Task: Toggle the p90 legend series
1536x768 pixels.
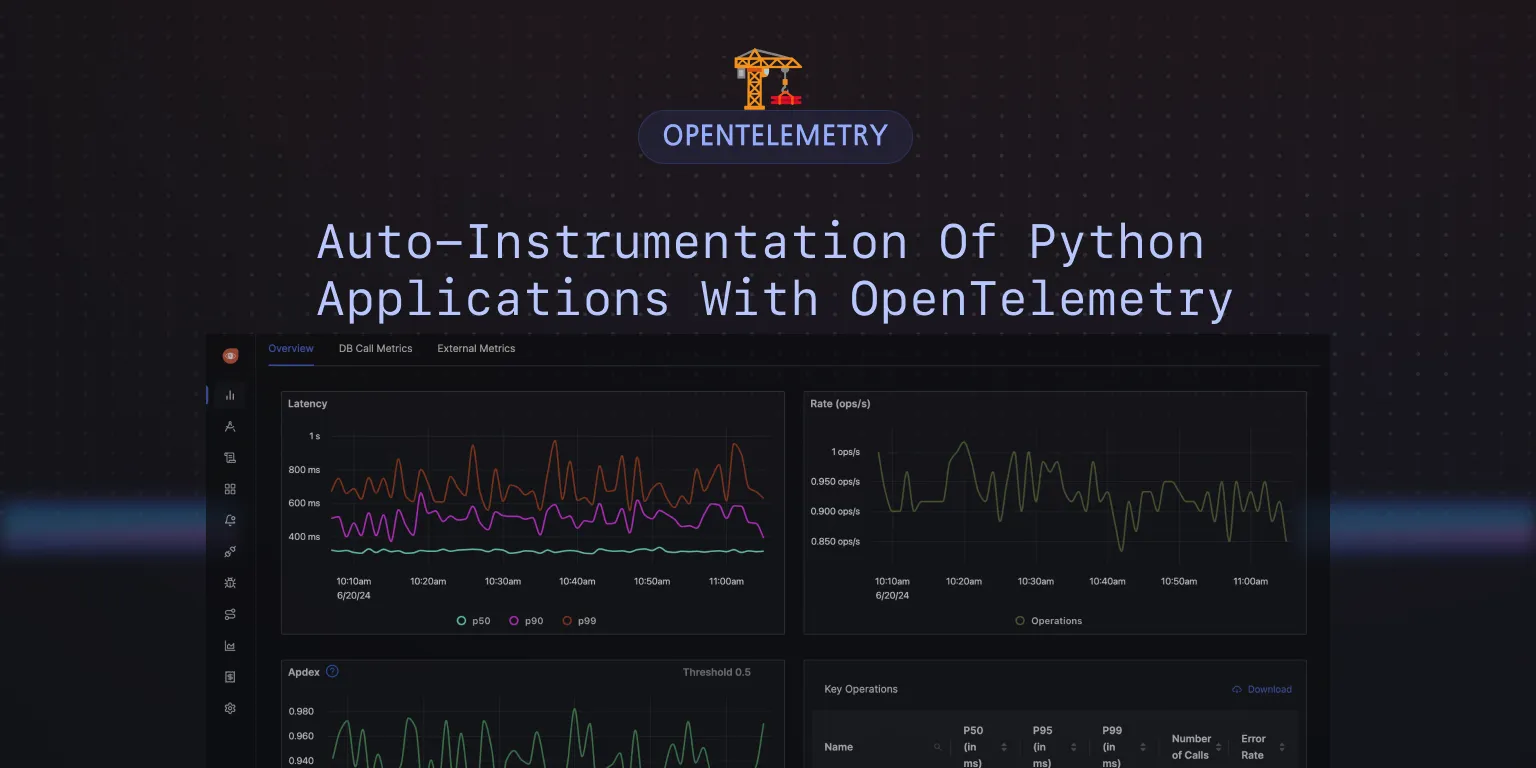Action: pyautogui.click(x=526, y=621)
